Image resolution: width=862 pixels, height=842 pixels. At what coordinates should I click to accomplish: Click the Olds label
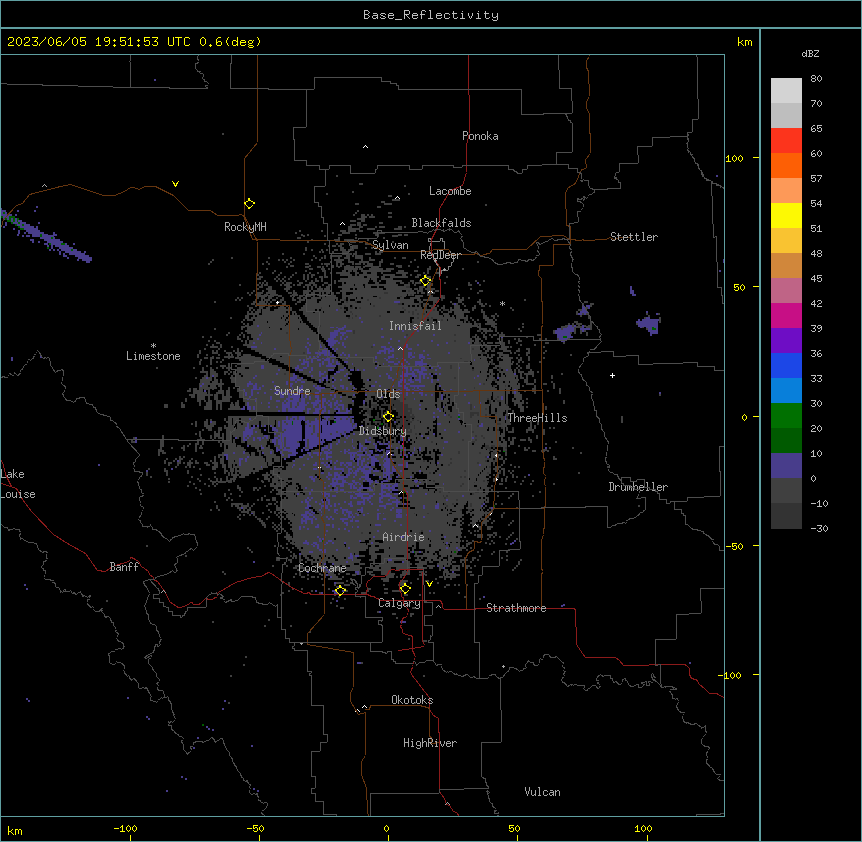click(388, 394)
